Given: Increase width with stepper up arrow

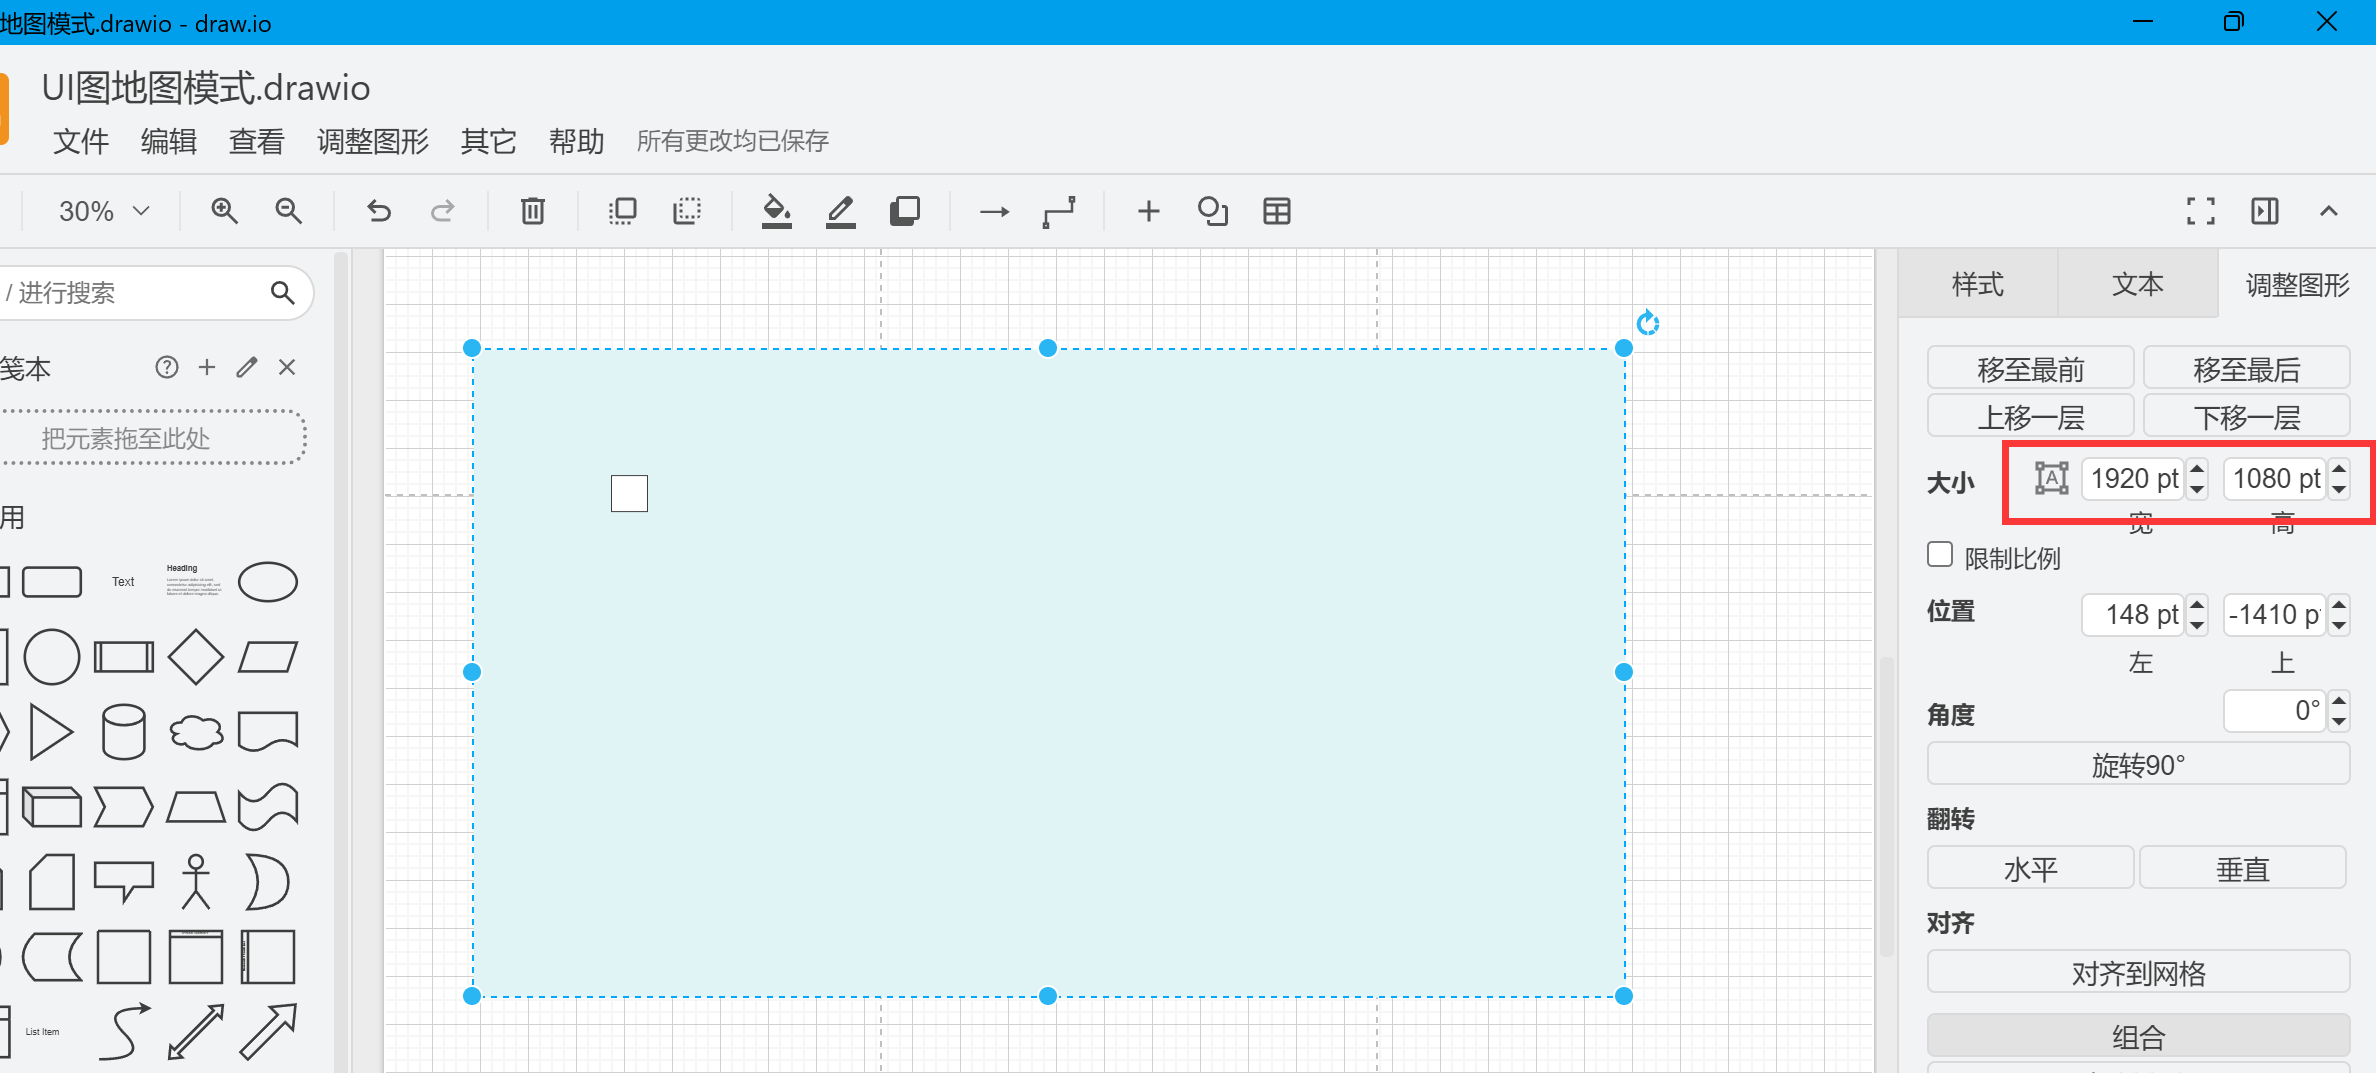Looking at the screenshot, I should click(x=2197, y=468).
